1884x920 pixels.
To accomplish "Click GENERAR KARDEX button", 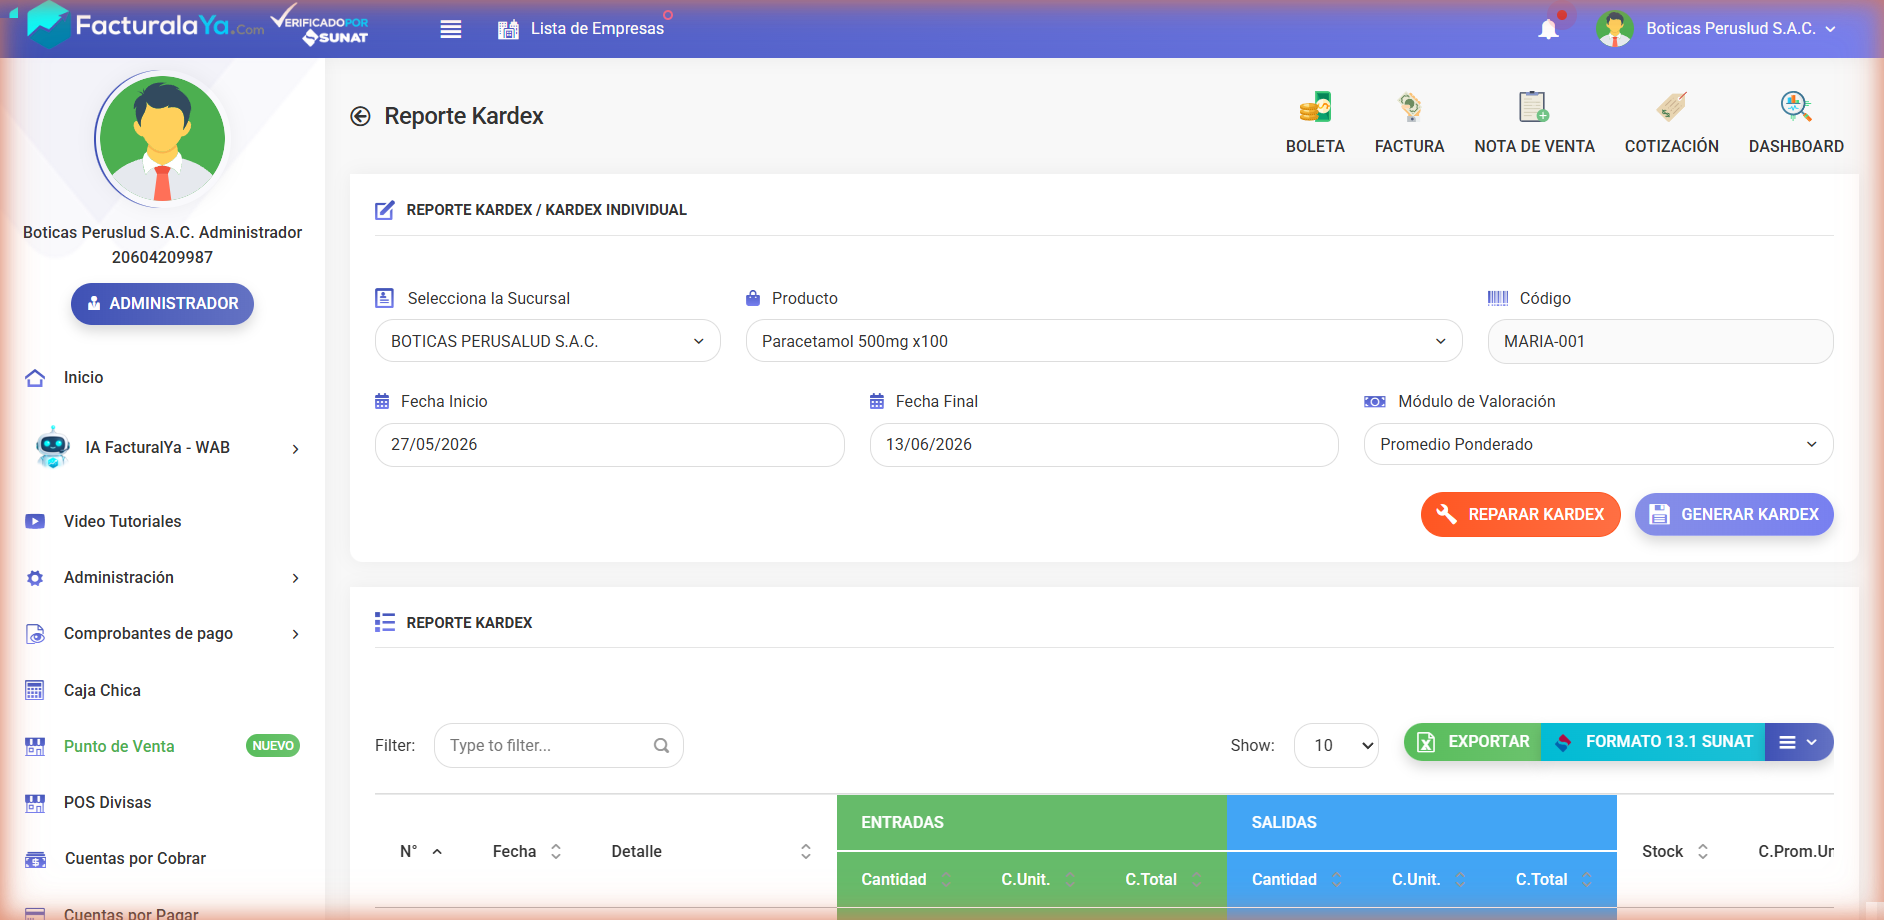I will [x=1734, y=515].
